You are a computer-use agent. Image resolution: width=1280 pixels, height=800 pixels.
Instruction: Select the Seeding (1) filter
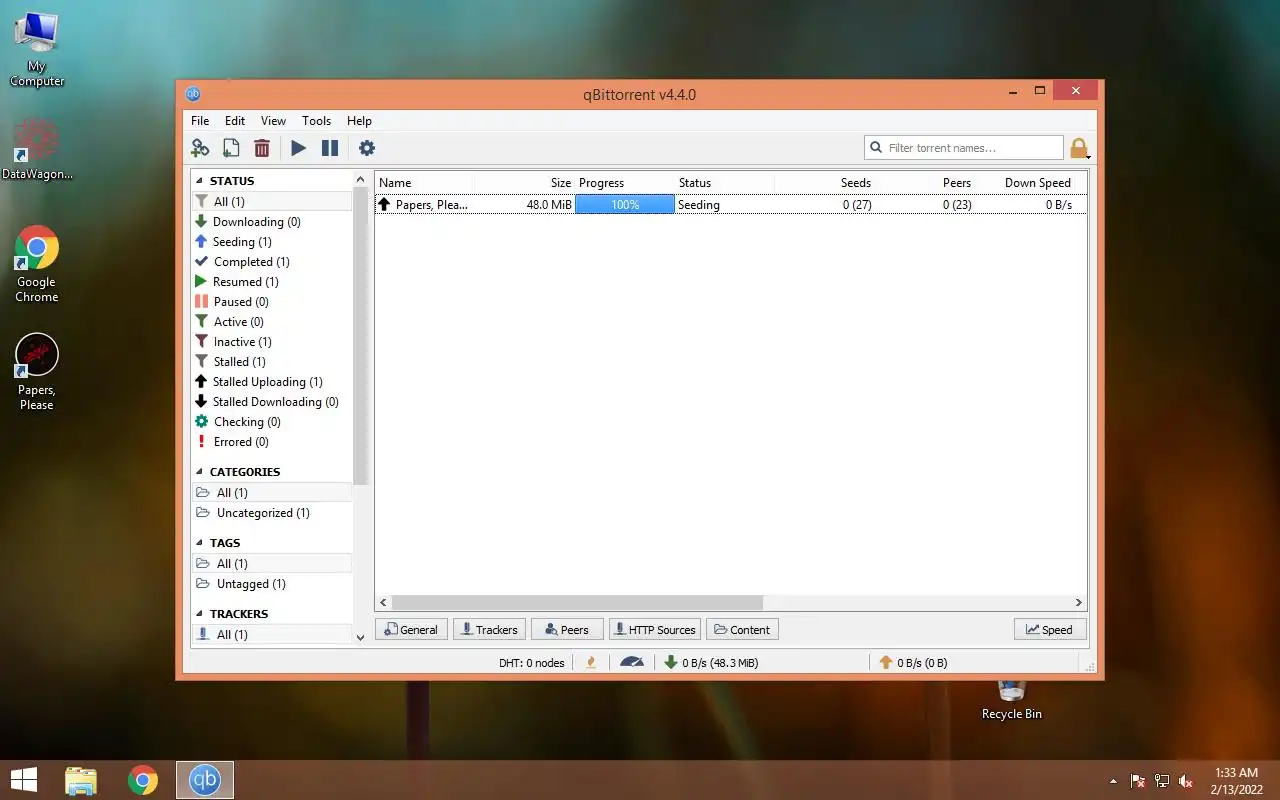coord(272,242)
